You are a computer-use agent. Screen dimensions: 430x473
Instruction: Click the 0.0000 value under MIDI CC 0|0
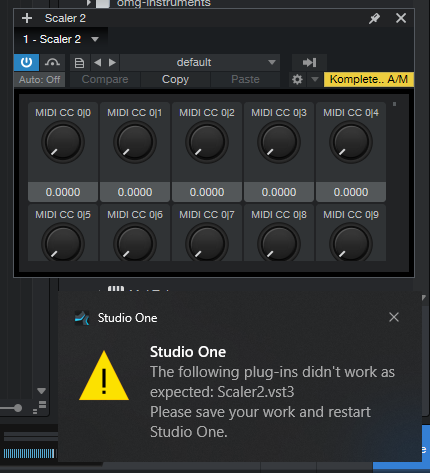pos(63,192)
